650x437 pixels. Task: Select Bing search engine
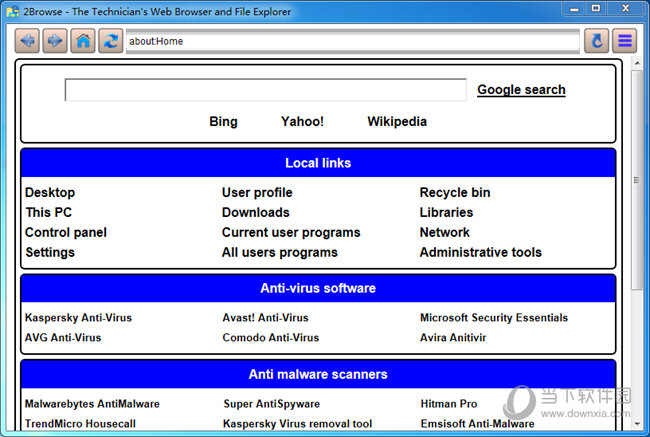coord(223,121)
